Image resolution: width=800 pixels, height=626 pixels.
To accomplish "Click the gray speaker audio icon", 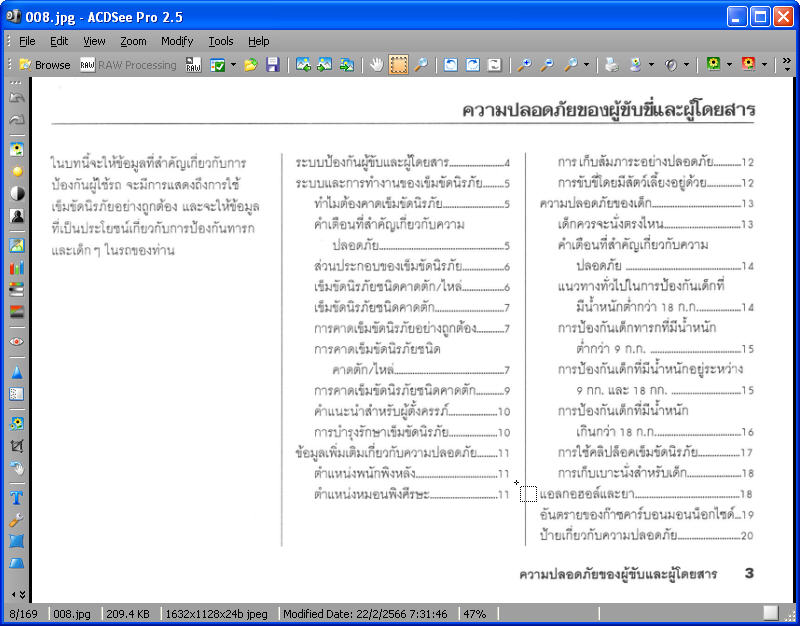I will [x=671, y=65].
